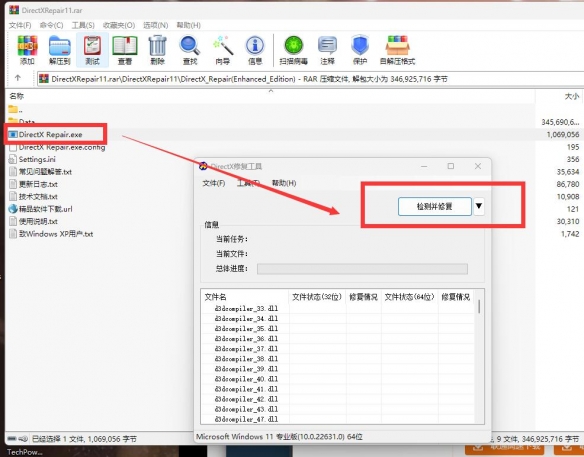The image size is (584, 457).
Task: Open the WinRAR 命令(C) menu
Action: 51,25
